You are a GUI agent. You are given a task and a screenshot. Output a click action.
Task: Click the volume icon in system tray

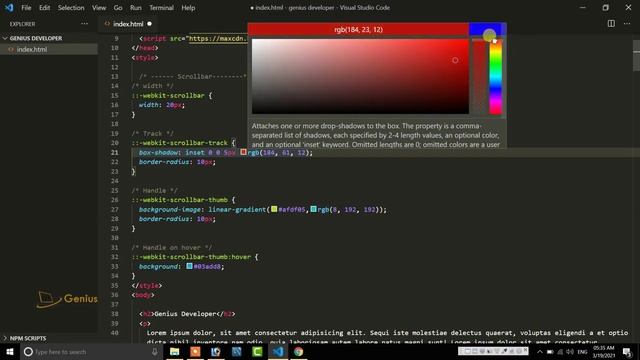[x=570, y=351]
